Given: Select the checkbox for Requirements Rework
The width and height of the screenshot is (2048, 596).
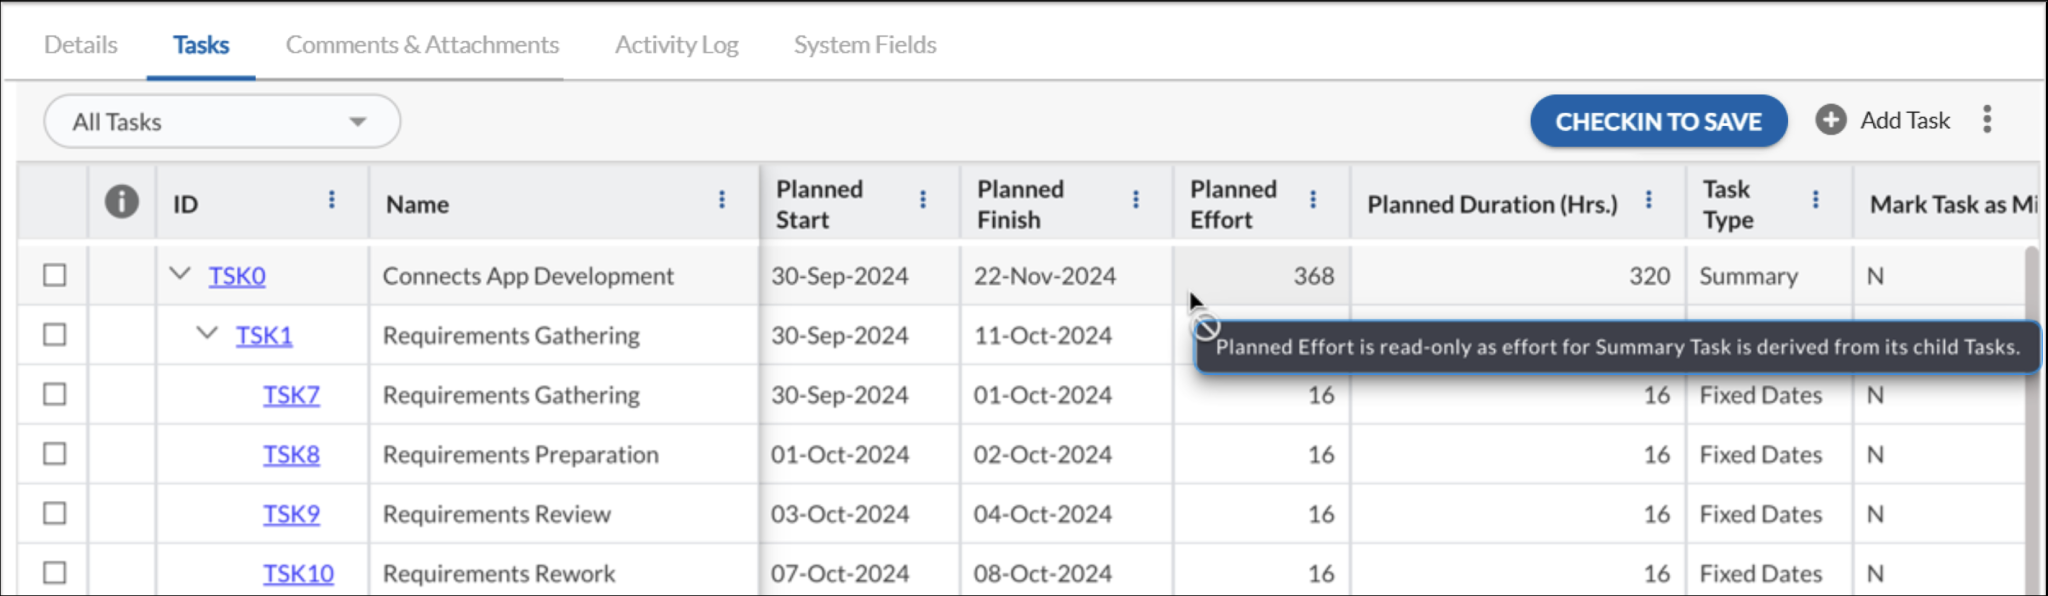Looking at the screenshot, I should click(x=53, y=572).
